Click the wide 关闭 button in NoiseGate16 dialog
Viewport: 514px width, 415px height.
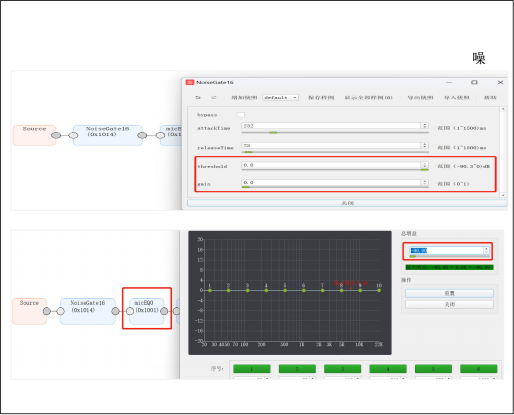point(347,203)
